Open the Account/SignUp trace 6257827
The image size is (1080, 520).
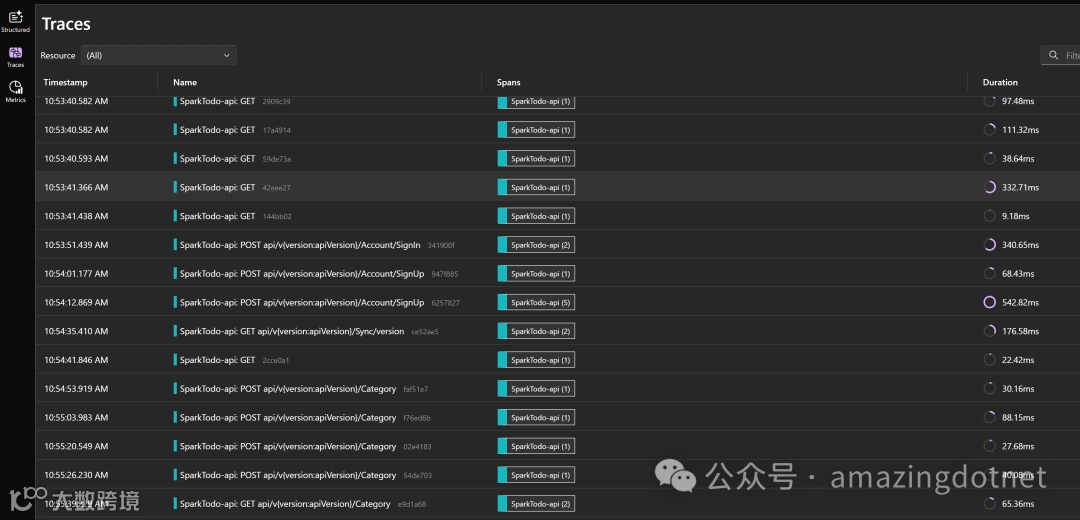317,302
